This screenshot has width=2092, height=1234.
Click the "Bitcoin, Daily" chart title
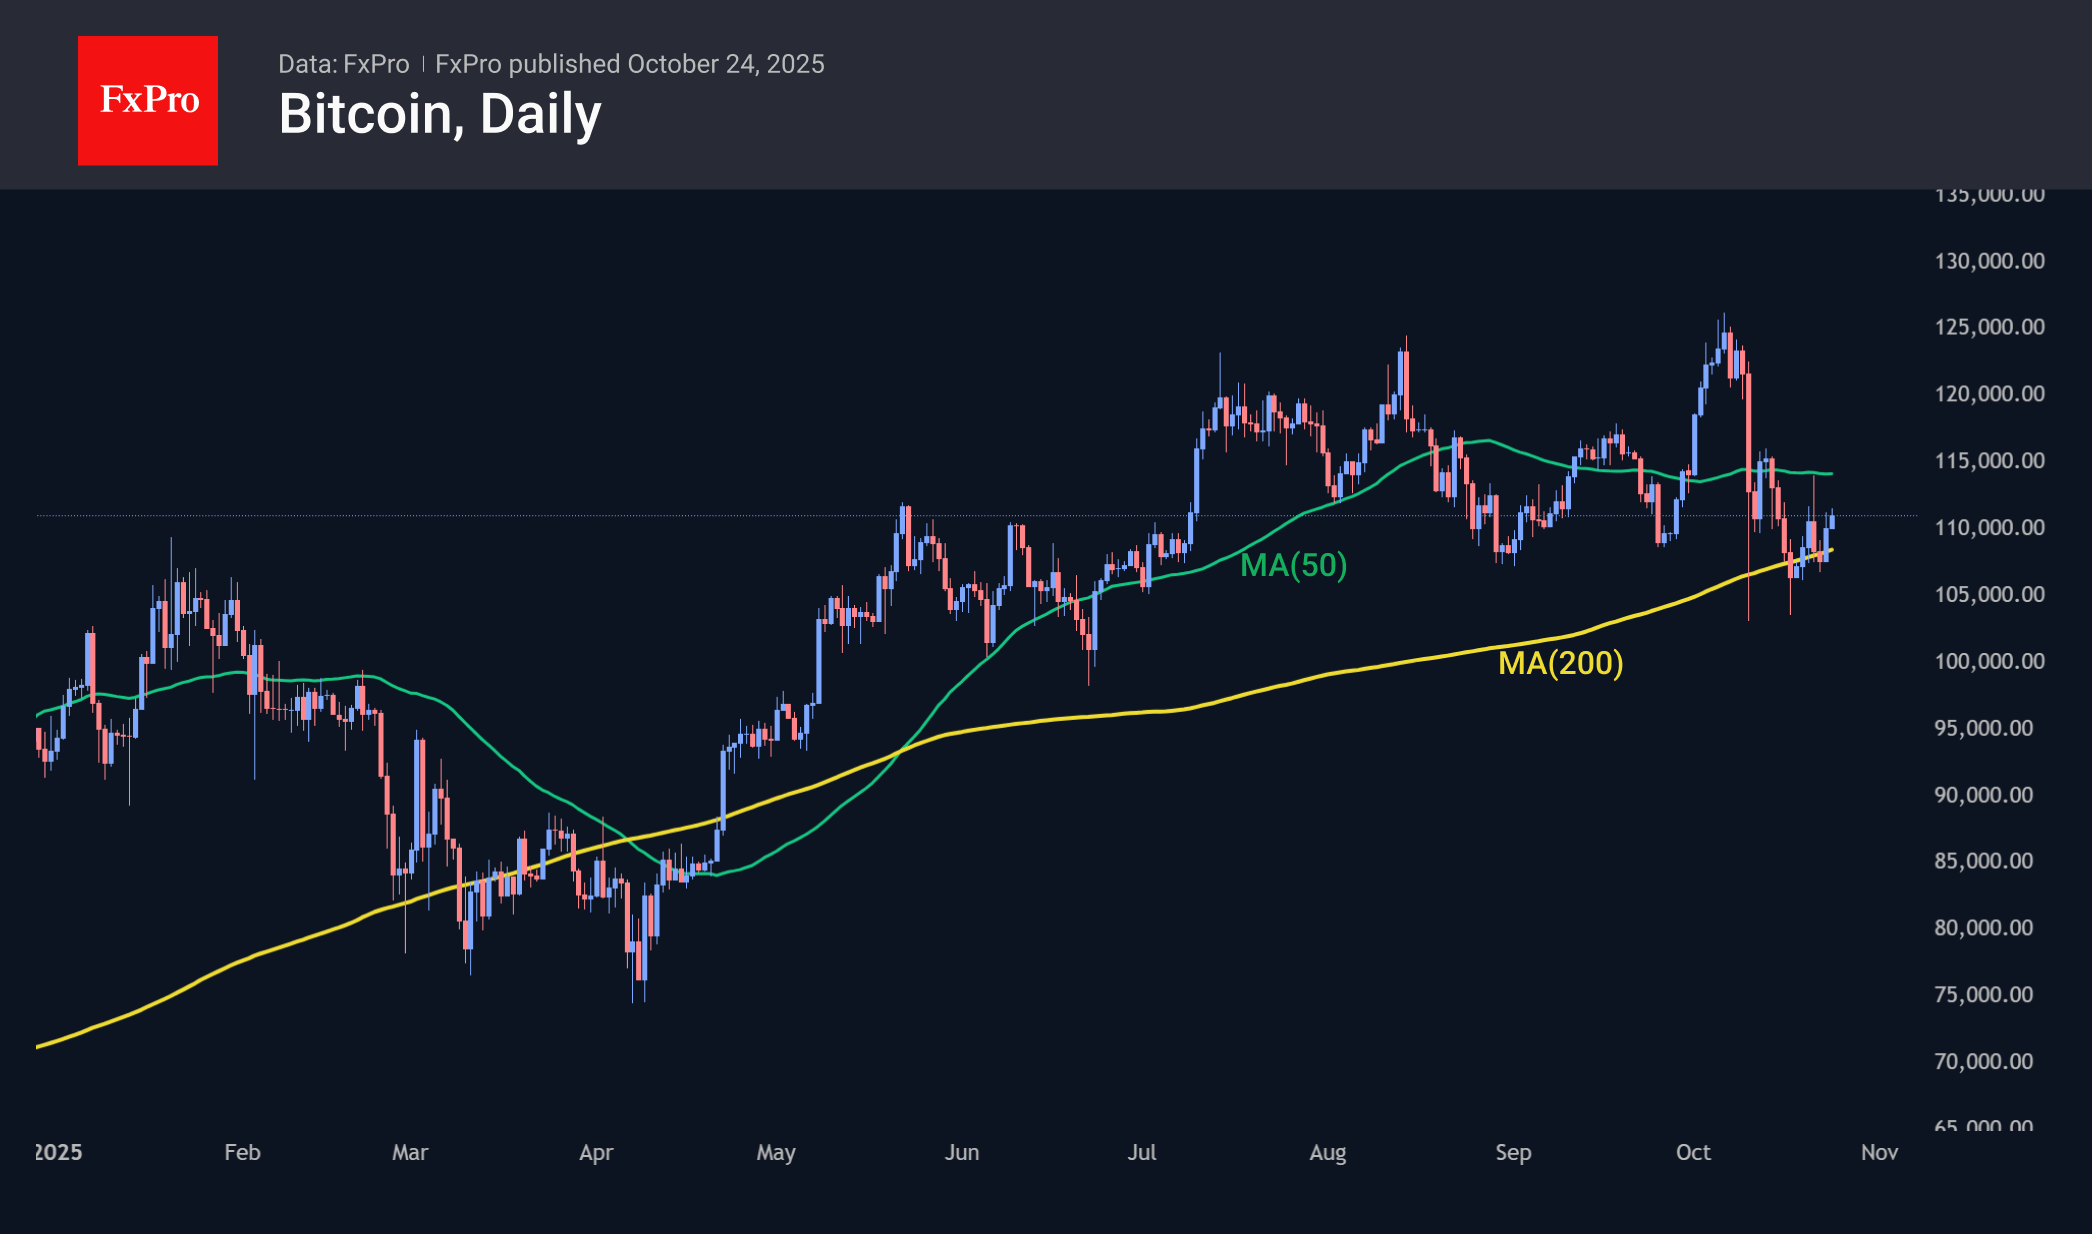coord(440,114)
